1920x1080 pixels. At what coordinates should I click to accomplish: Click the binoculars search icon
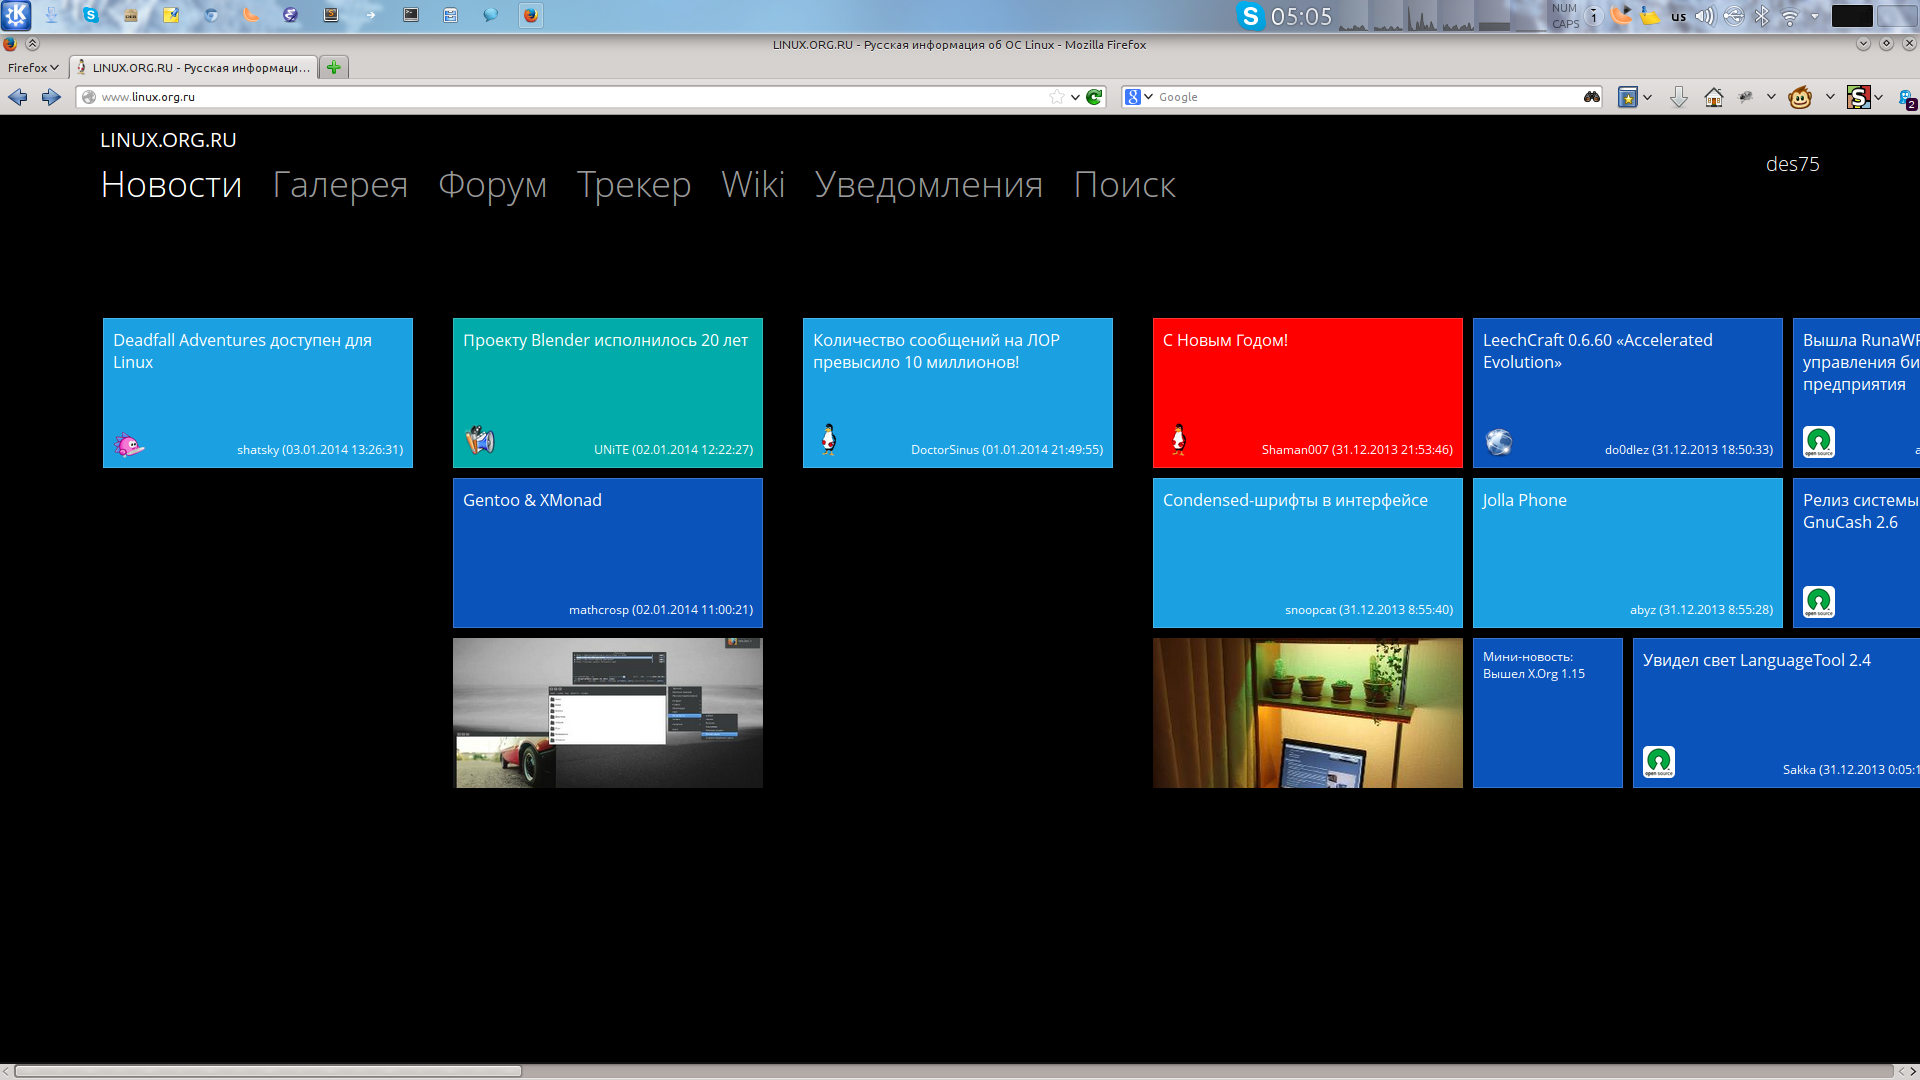pyautogui.click(x=1592, y=97)
